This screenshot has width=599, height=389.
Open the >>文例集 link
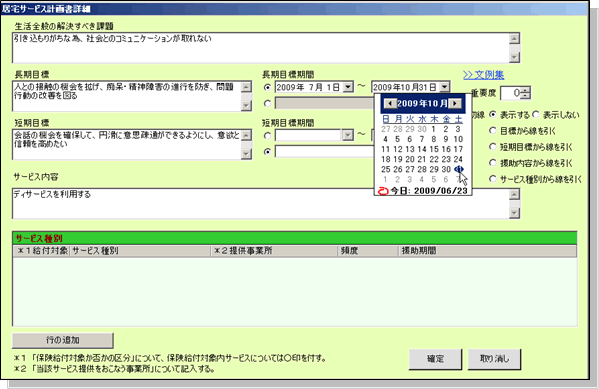pyautogui.click(x=484, y=75)
